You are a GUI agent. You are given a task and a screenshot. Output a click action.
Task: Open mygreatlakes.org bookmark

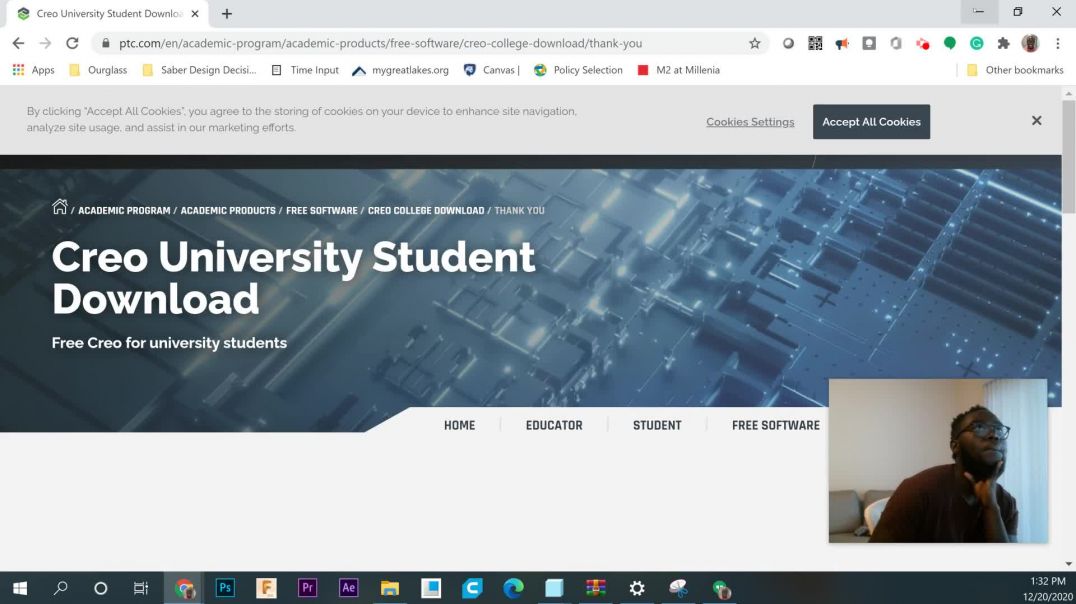401,70
